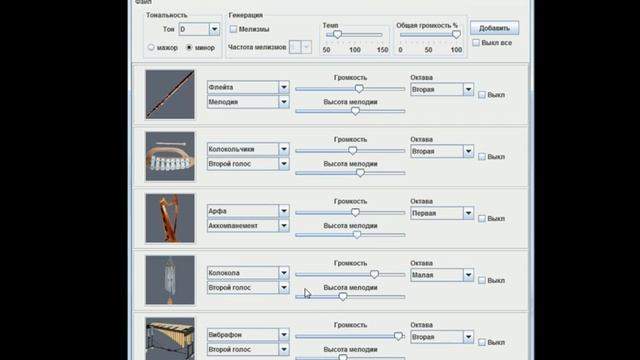This screenshot has width=640, height=360.
Task: Click the vibraphone (Вибрафон) instrument image
Action: point(170,339)
